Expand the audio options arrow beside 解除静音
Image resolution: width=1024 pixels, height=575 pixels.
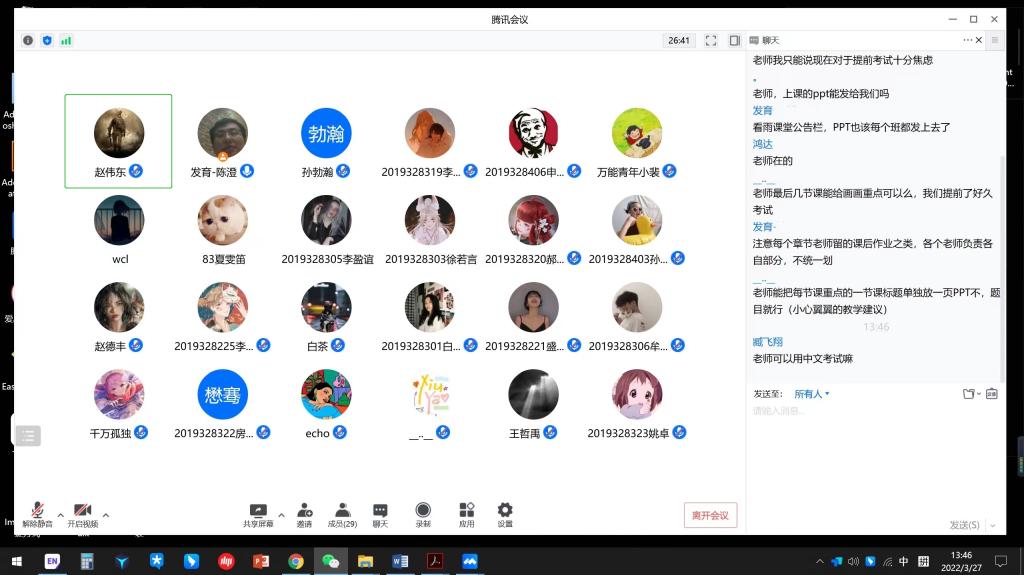pos(60,515)
